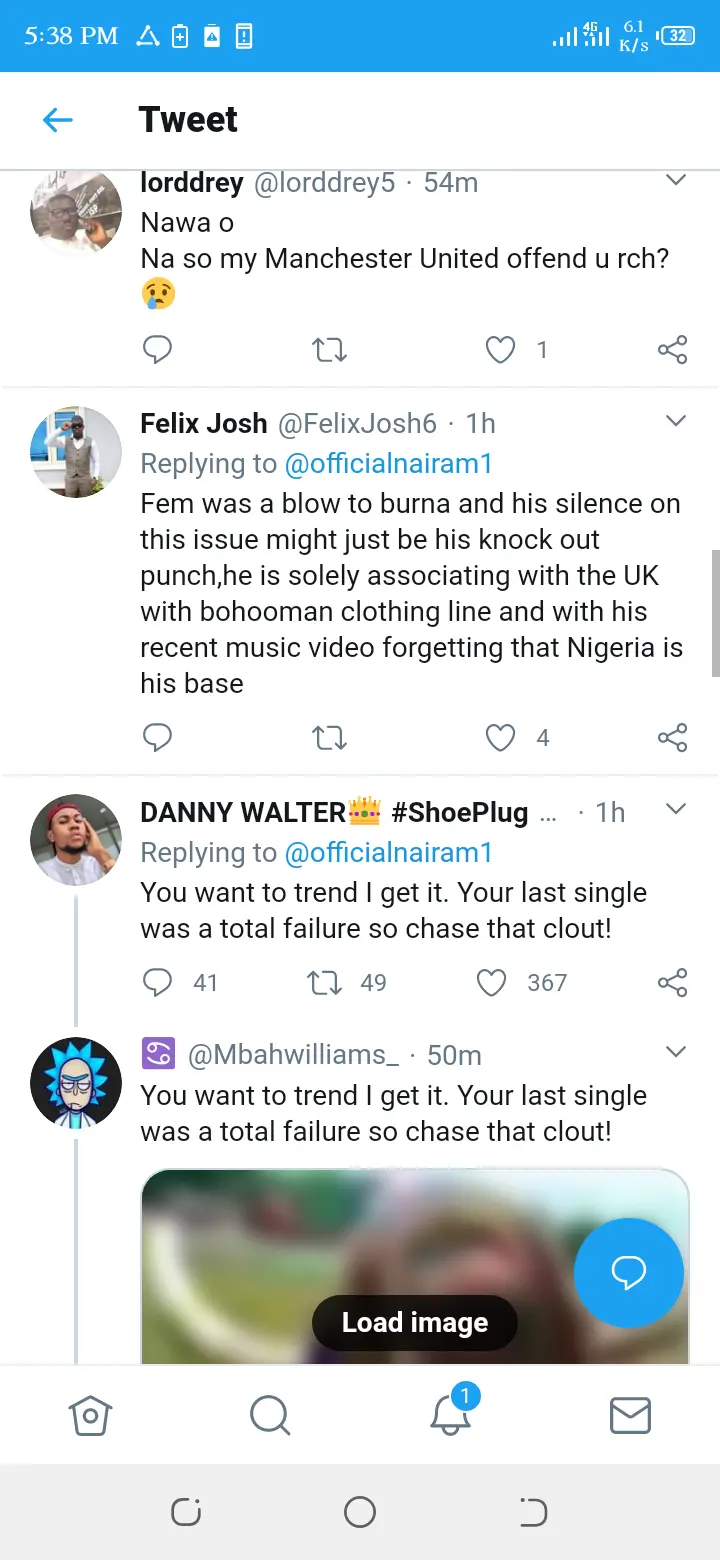This screenshot has width=720, height=1560.
Task: Retweet Felix Josh's tweet
Action: click(x=329, y=738)
